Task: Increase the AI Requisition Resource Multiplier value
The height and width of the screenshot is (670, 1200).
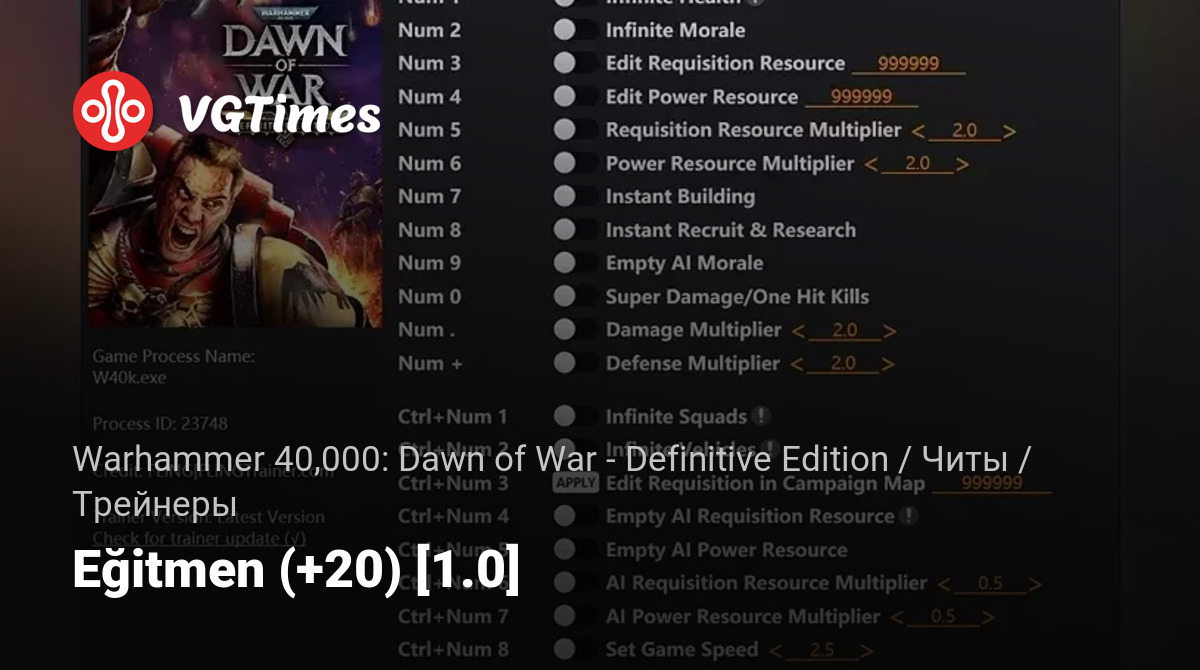Action: click(1035, 584)
